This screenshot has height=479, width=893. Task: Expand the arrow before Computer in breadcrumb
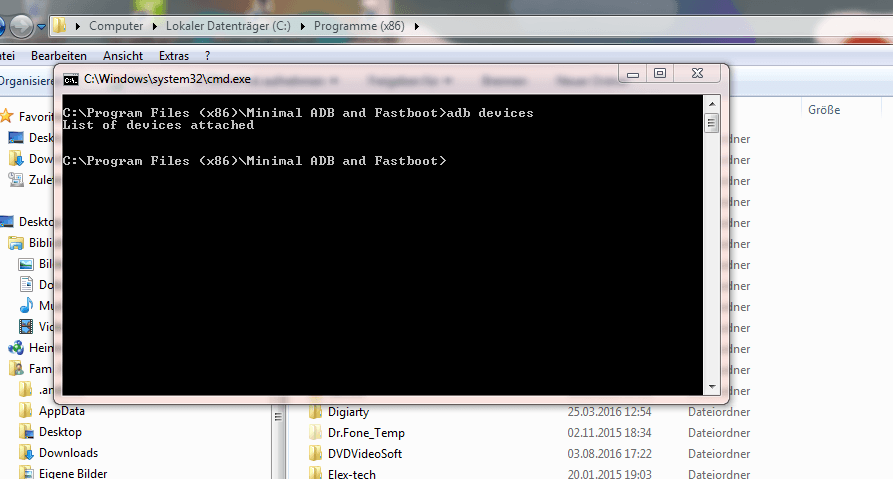coord(77,26)
